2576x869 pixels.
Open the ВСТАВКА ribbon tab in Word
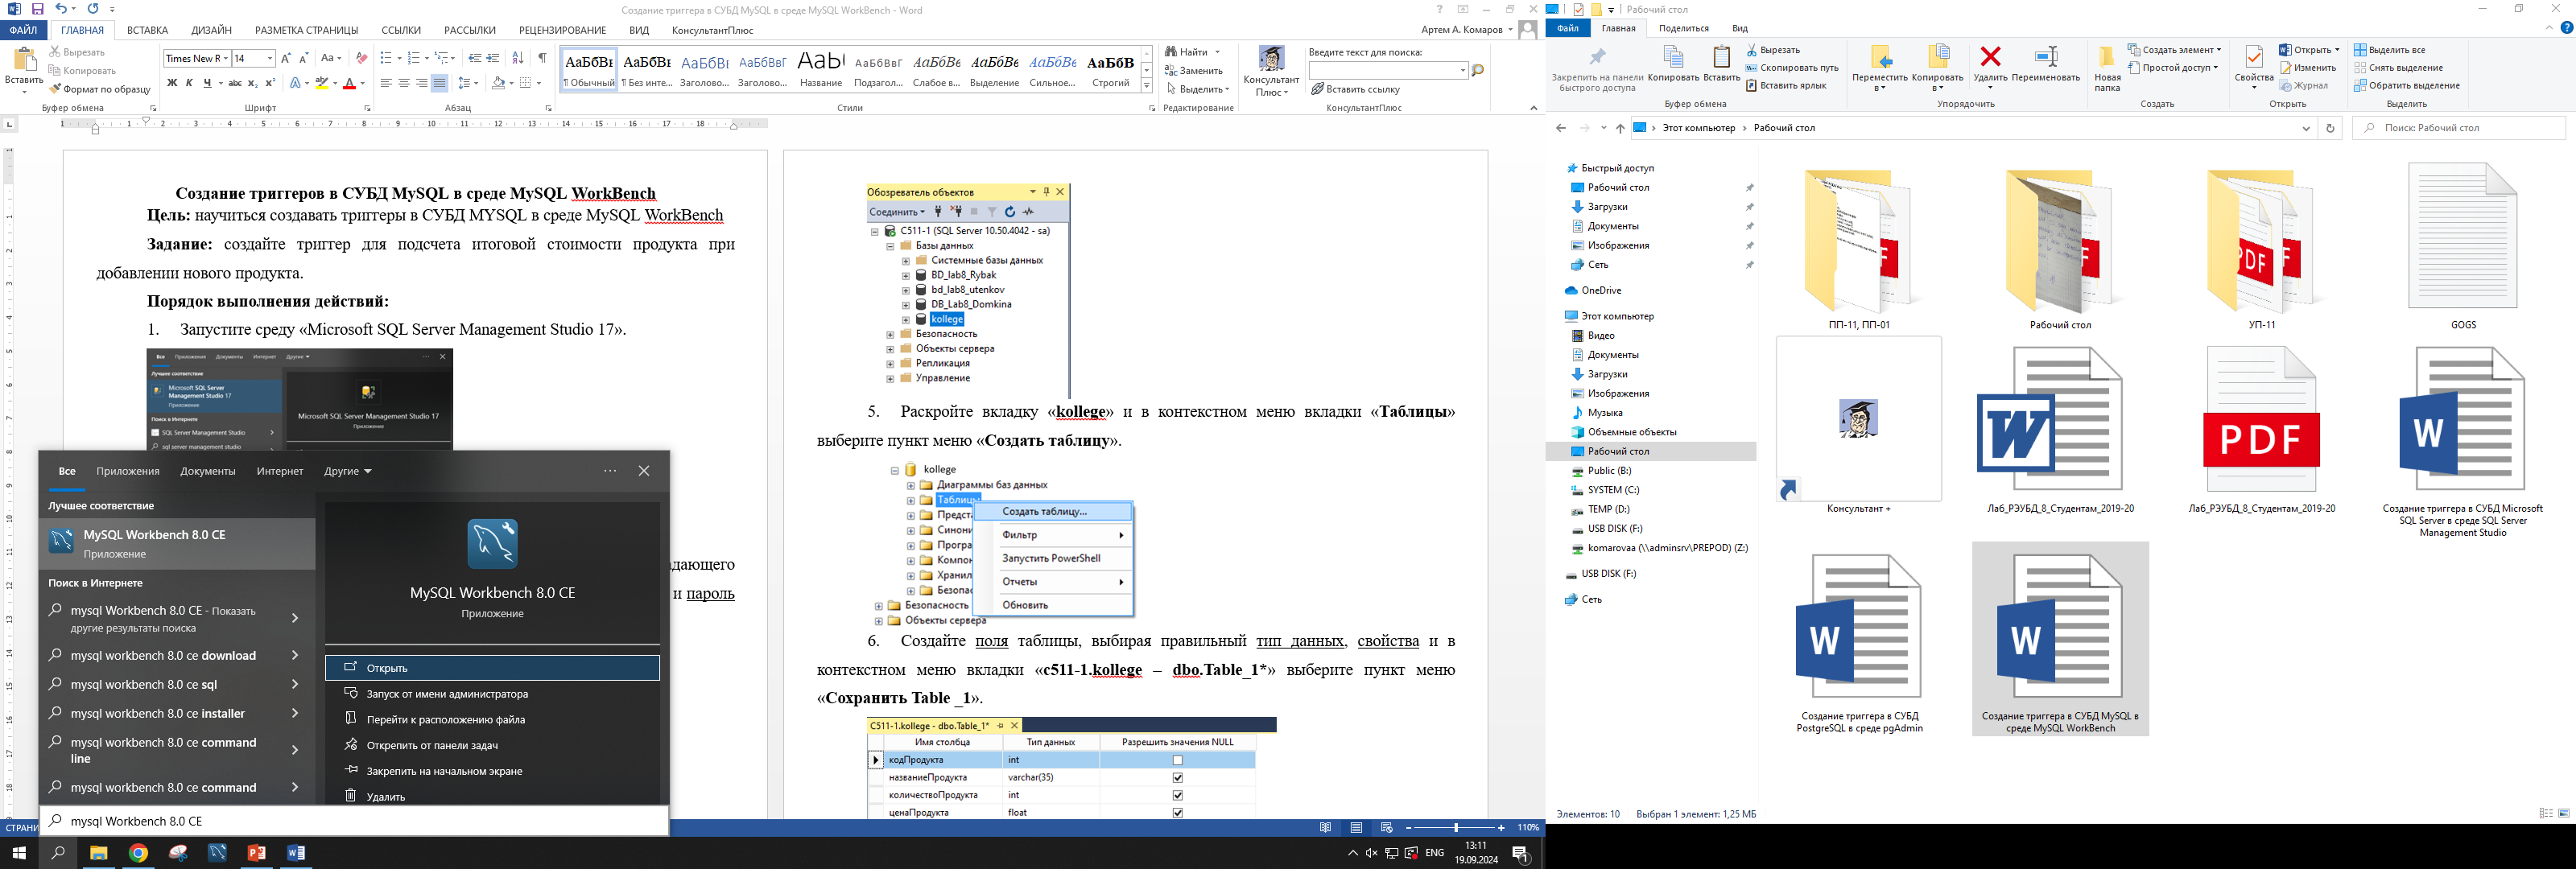tap(148, 30)
